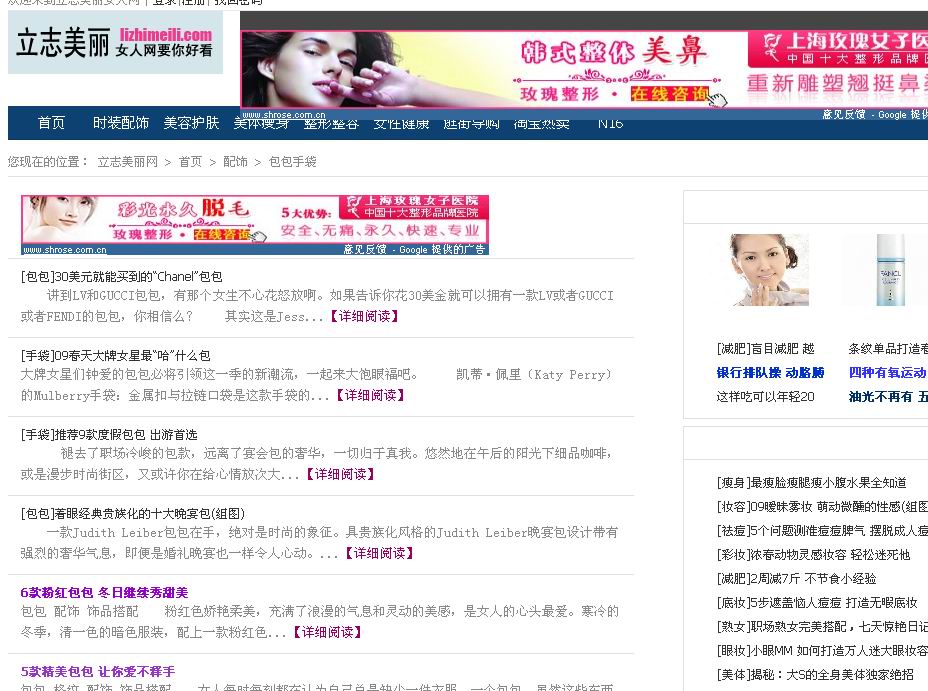This screenshot has width=928, height=691.
Task: Click the woman face thumbnail in the sidebar
Action: (x=769, y=270)
